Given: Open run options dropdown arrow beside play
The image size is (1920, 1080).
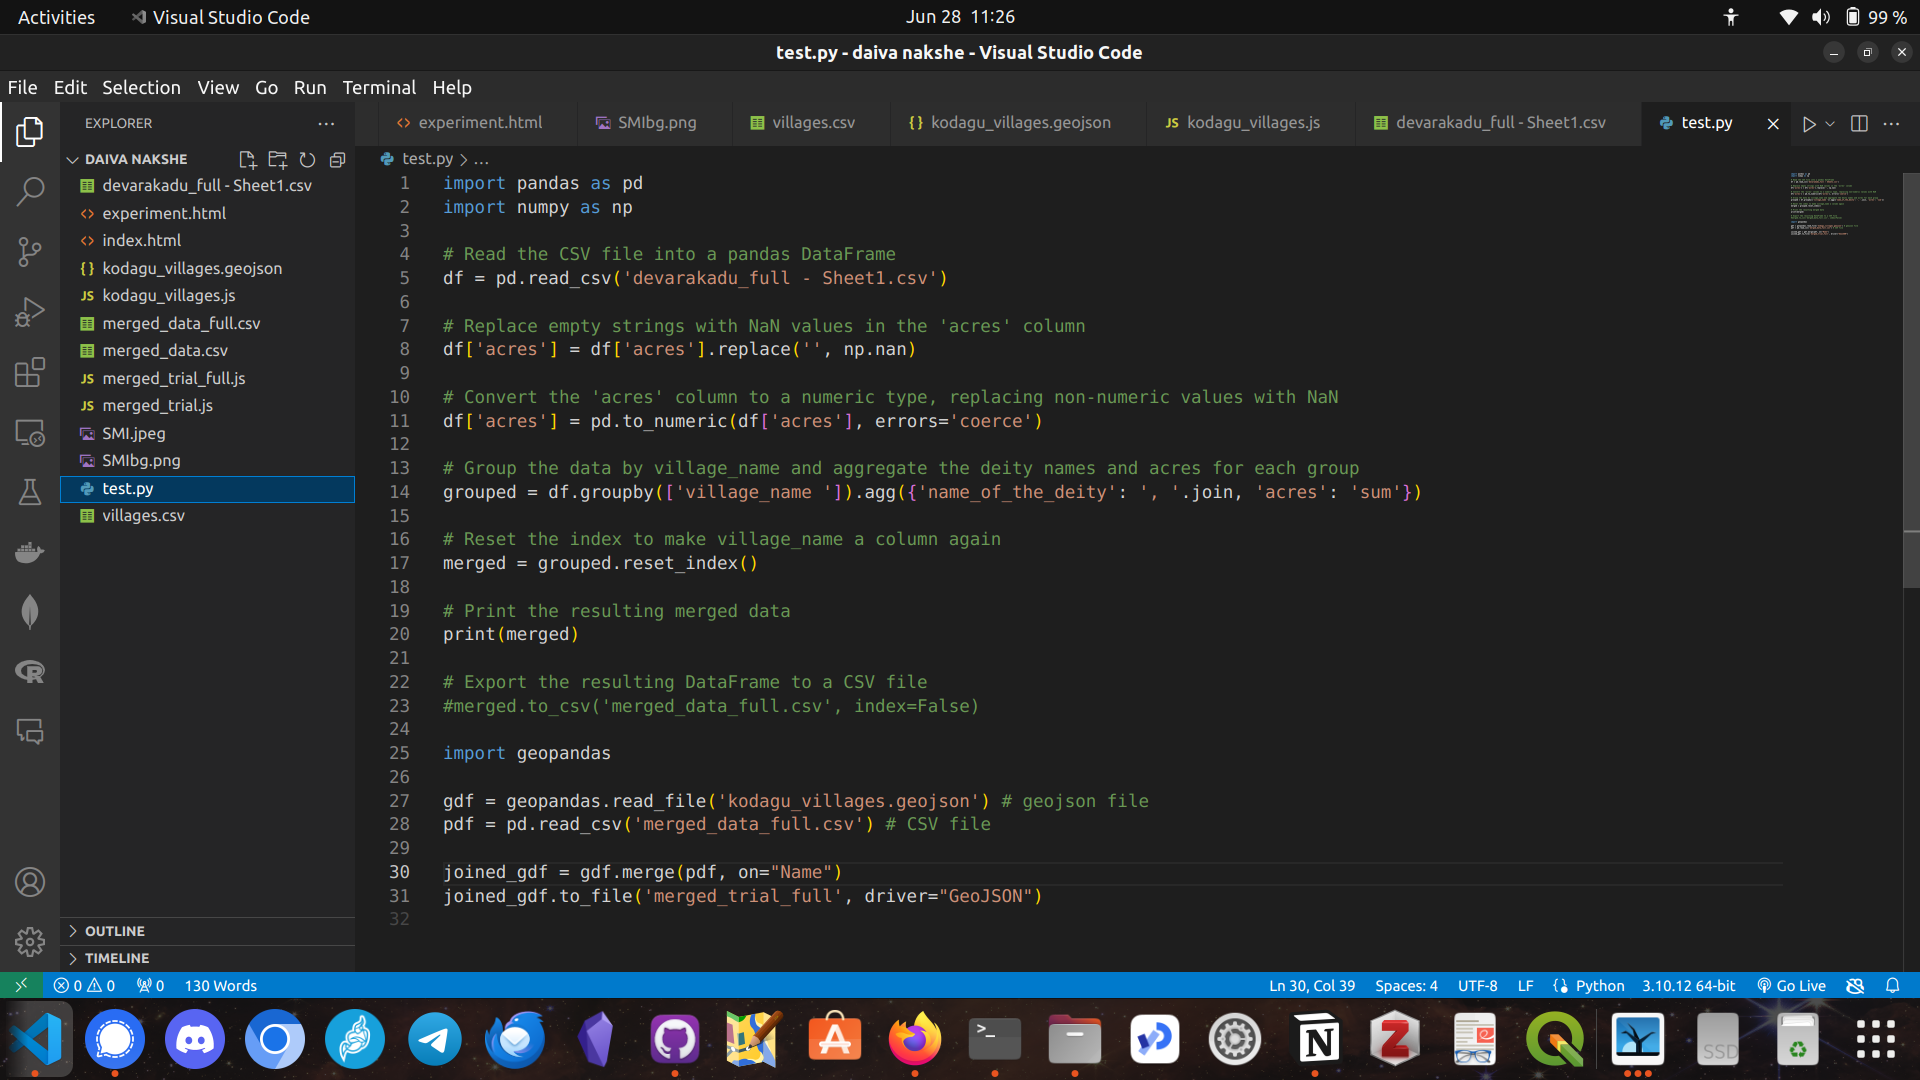Looking at the screenshot, I should click(x=1830, y=123).
